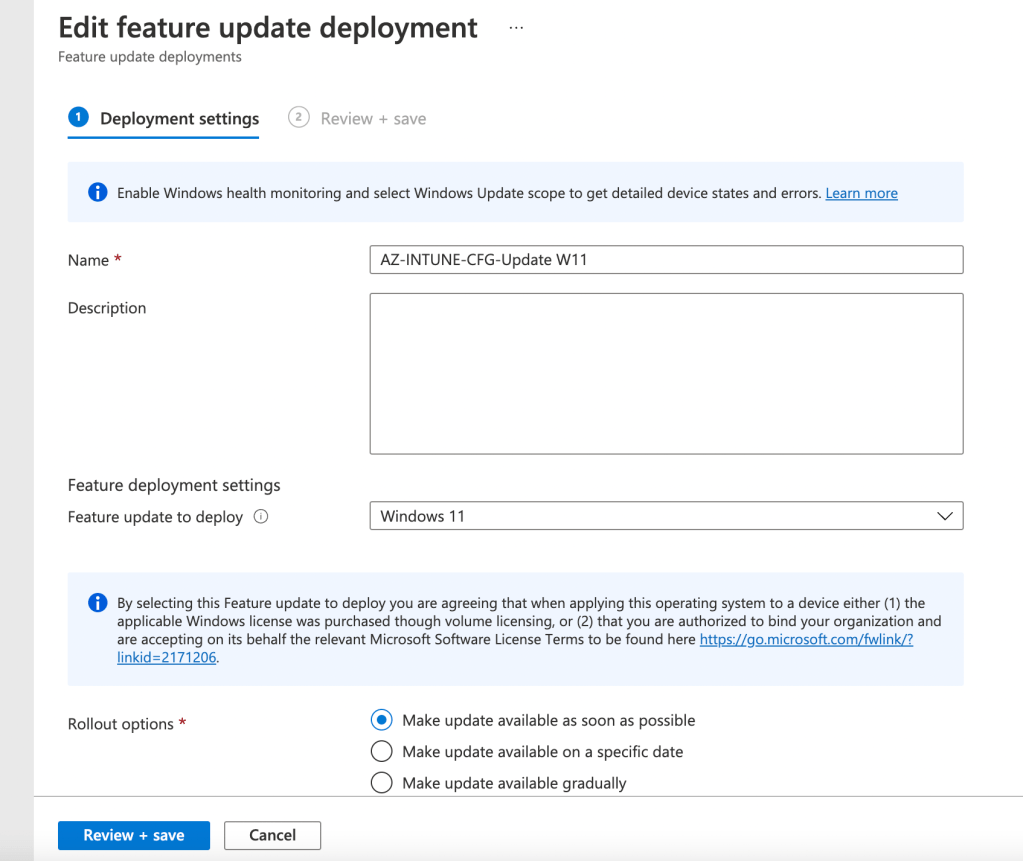Screen dimensions: 1023x861
Task: Click inside the Description text box
Action: coord(666,373)
